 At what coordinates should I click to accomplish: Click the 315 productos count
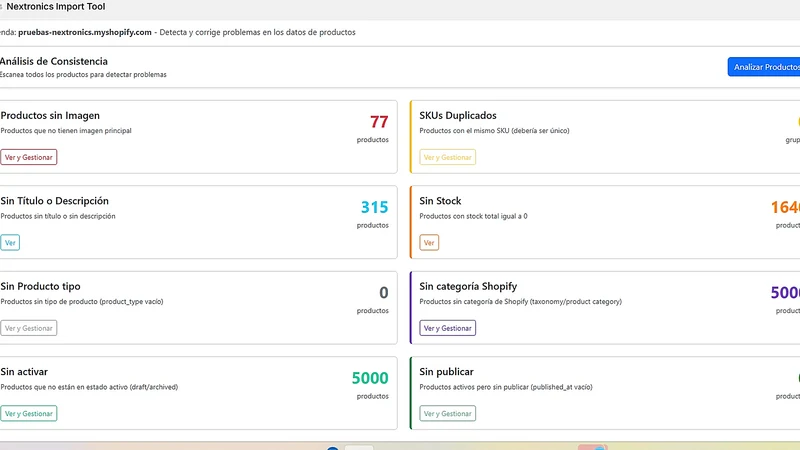(374, 207)
